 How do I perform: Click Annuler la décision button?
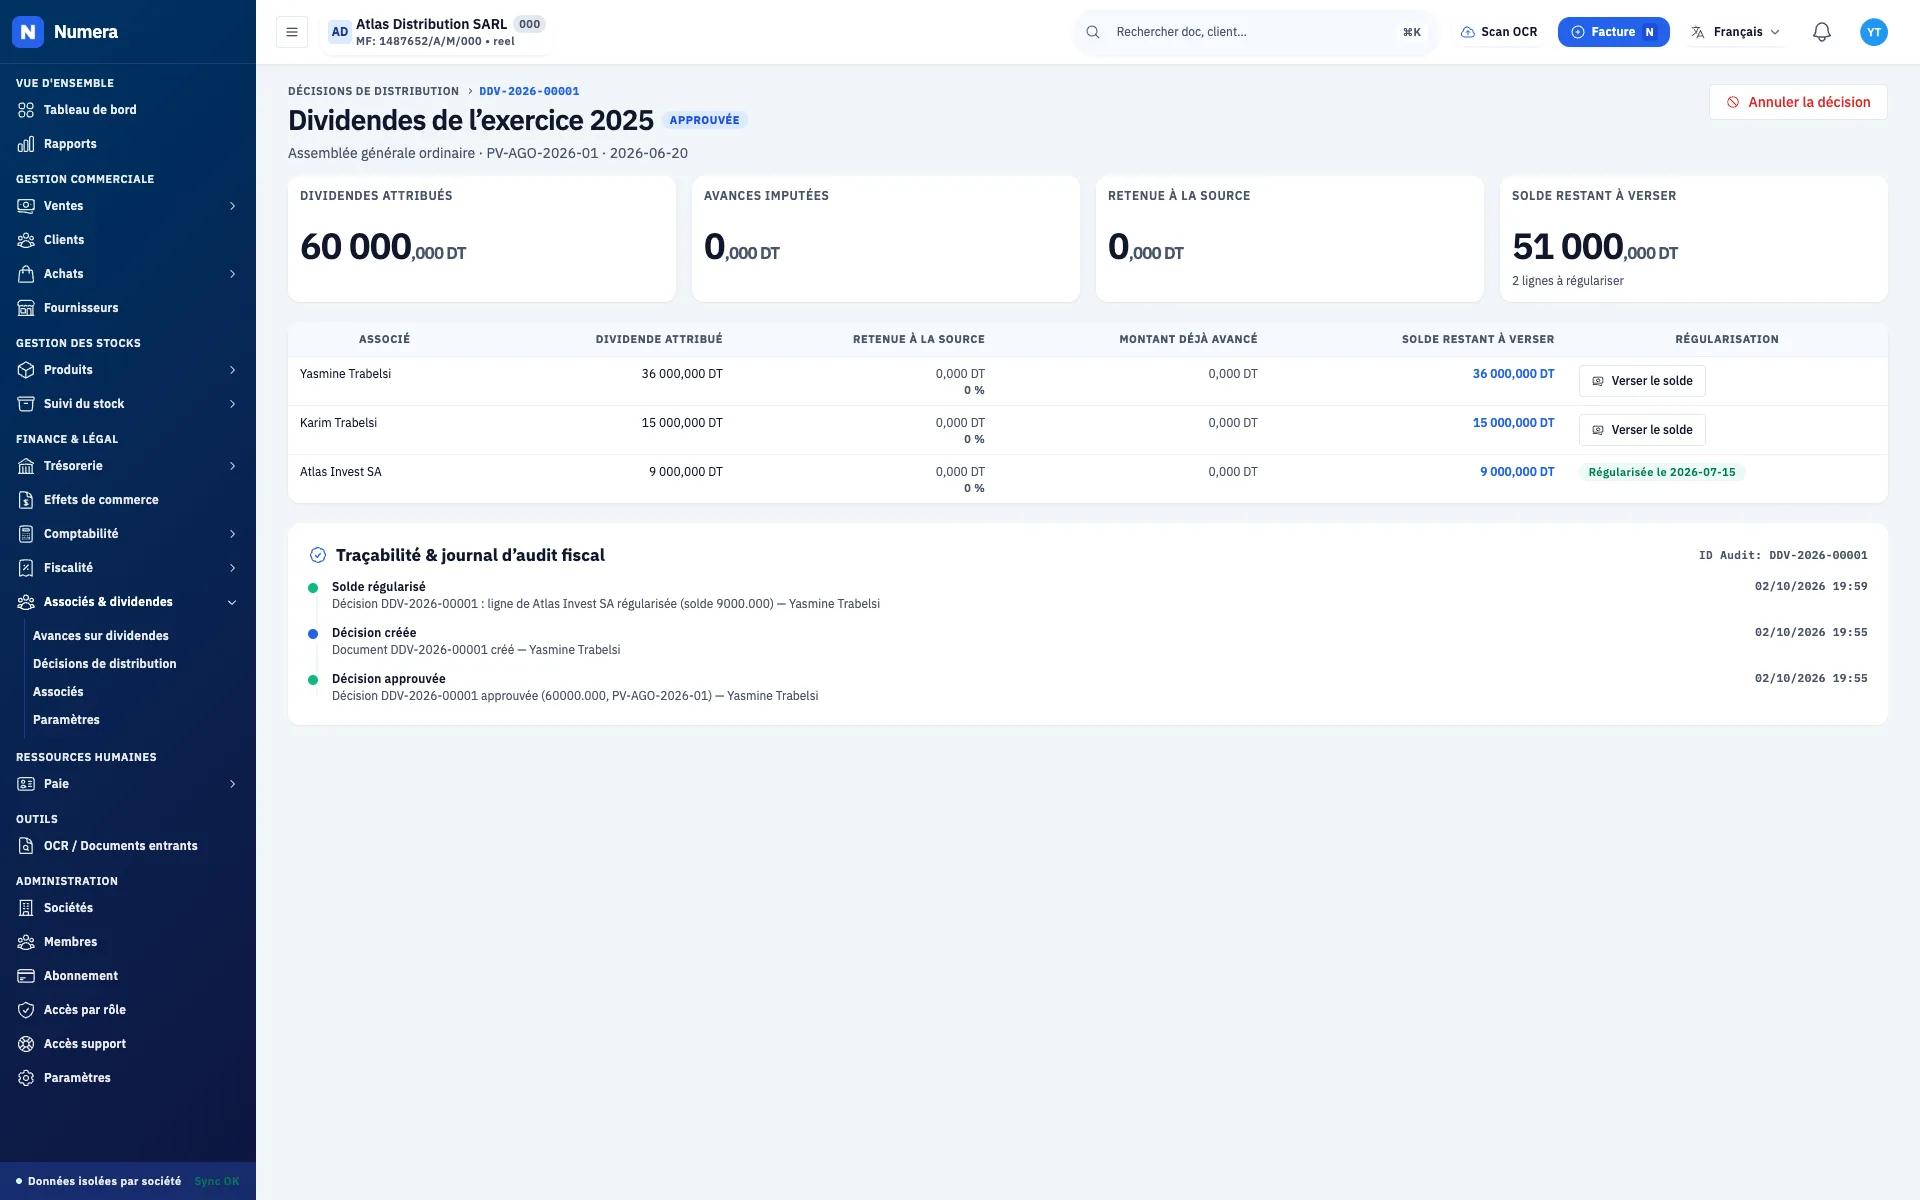[x=1798, y=102]
